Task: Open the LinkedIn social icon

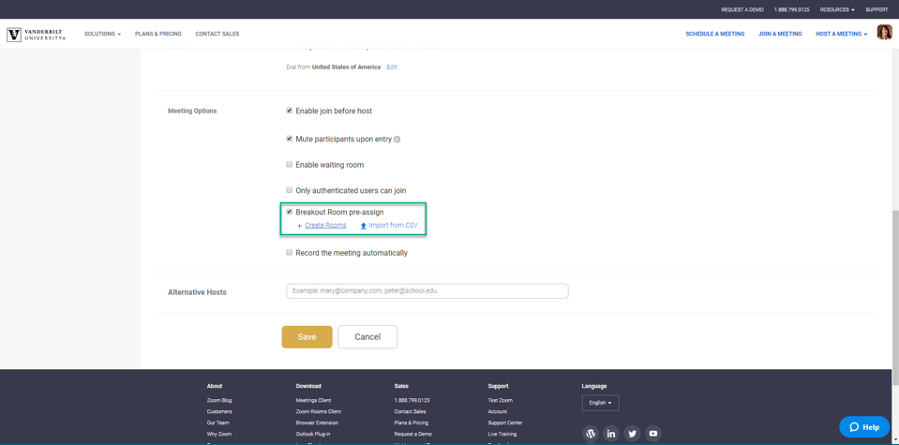Action: click(611, 434)
